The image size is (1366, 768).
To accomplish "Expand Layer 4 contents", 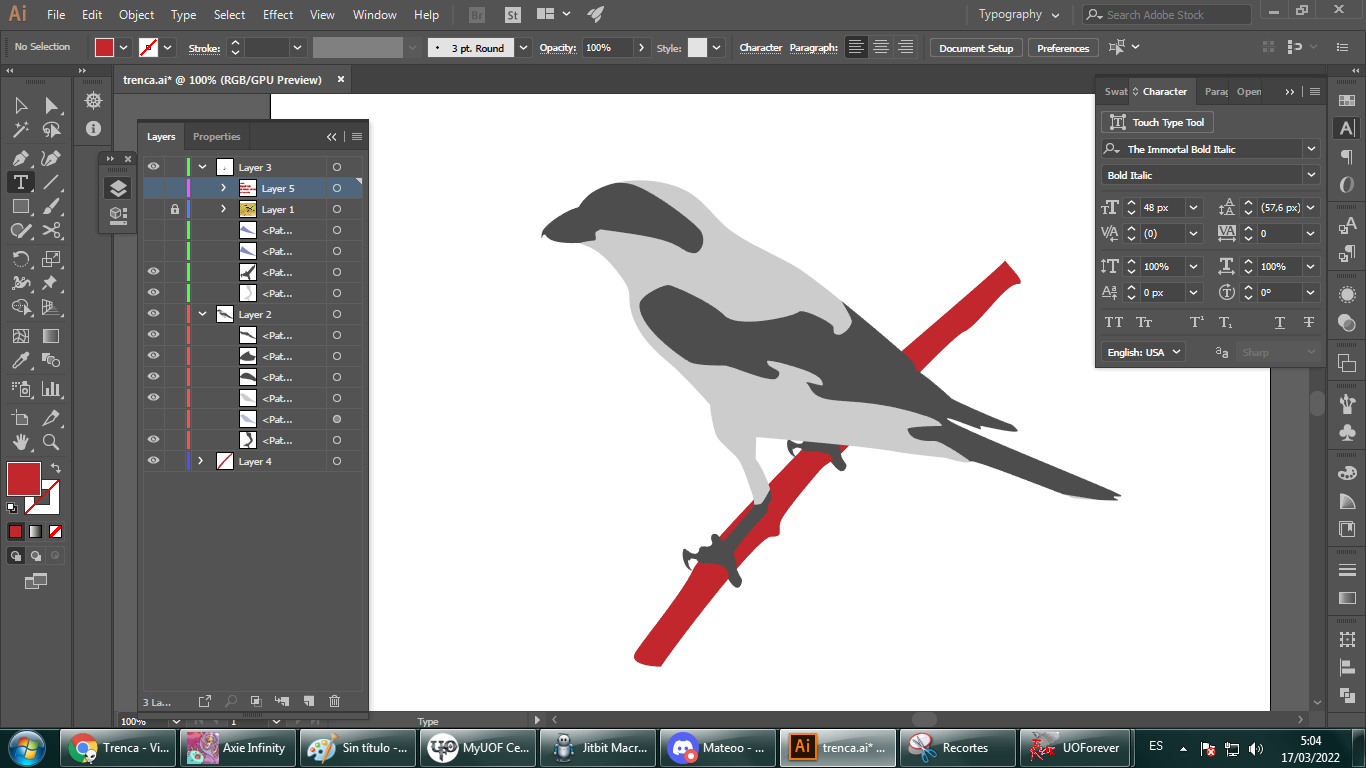I will [201, 461].
